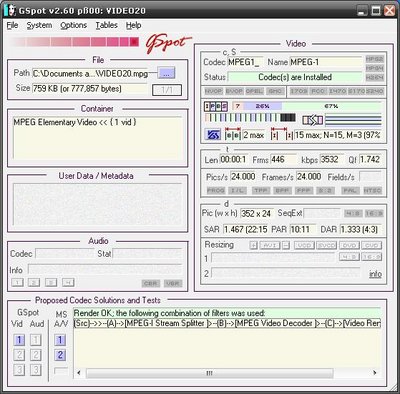Click the info link in Resizing section
The width and height of the screenshot is (400, 394).
pyautogui.click(x=375, y=274)
